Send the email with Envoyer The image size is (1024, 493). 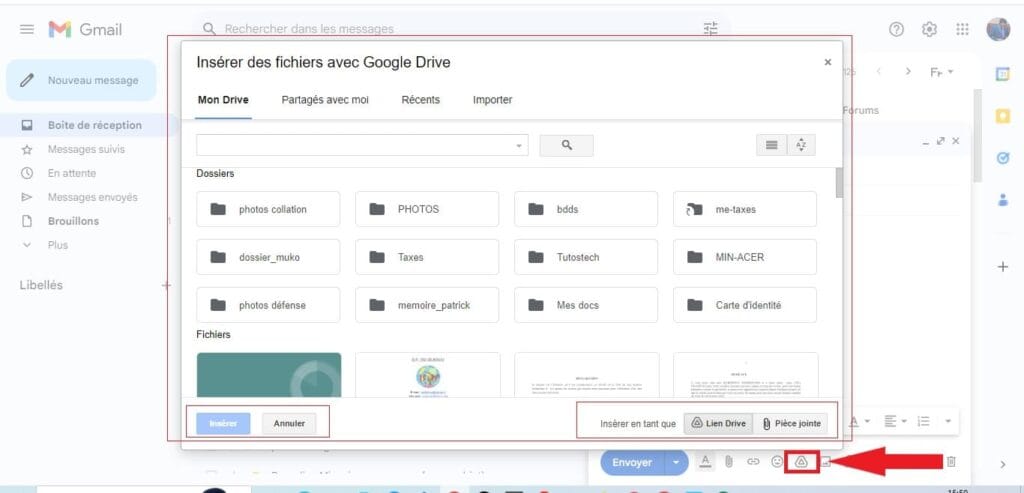click(x=632, y=462)
